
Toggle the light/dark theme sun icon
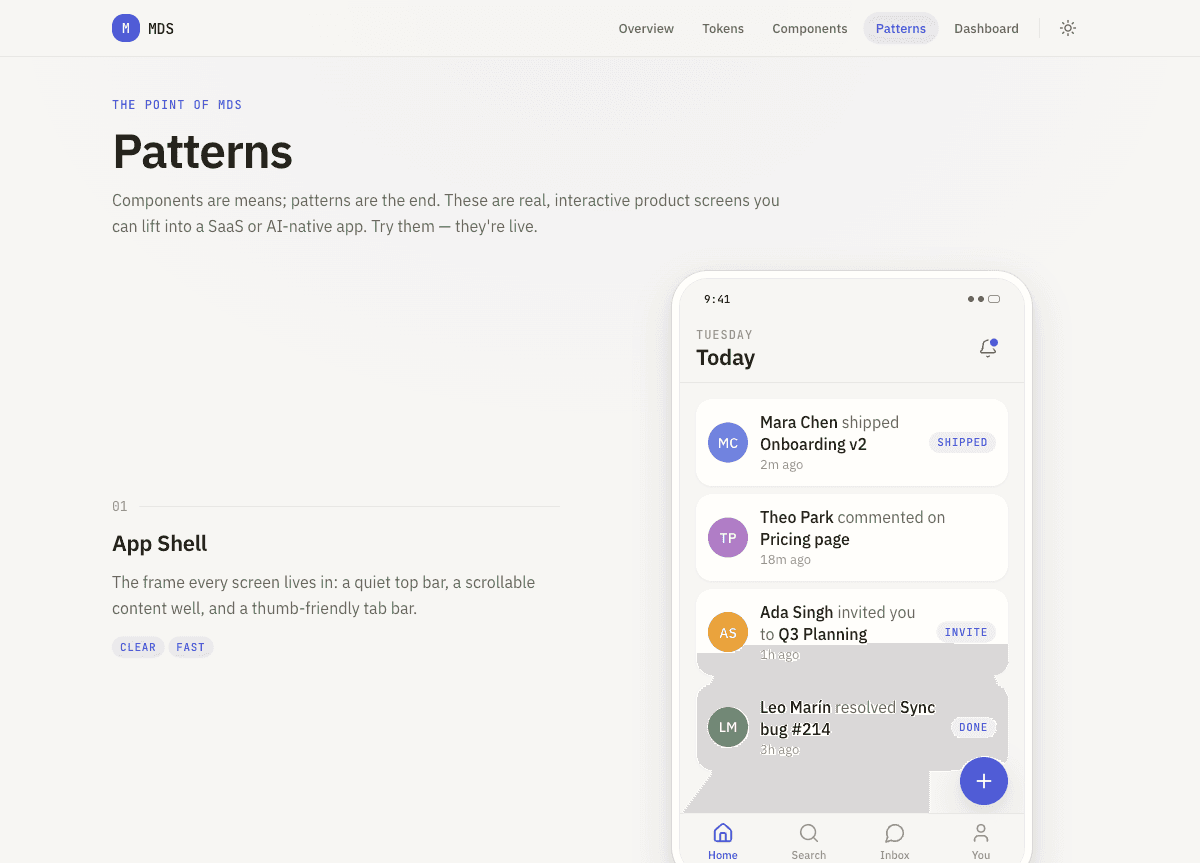[1068, 28]
